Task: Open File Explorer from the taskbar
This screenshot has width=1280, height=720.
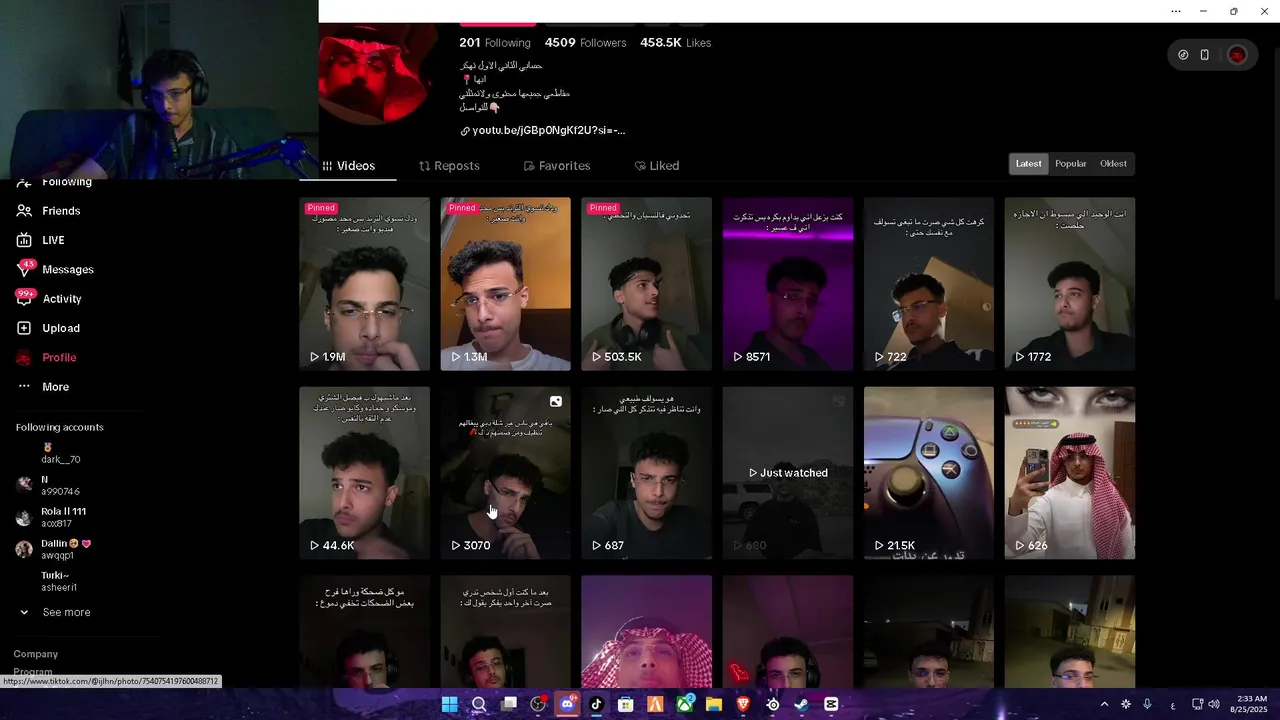Action: (714, 704)
